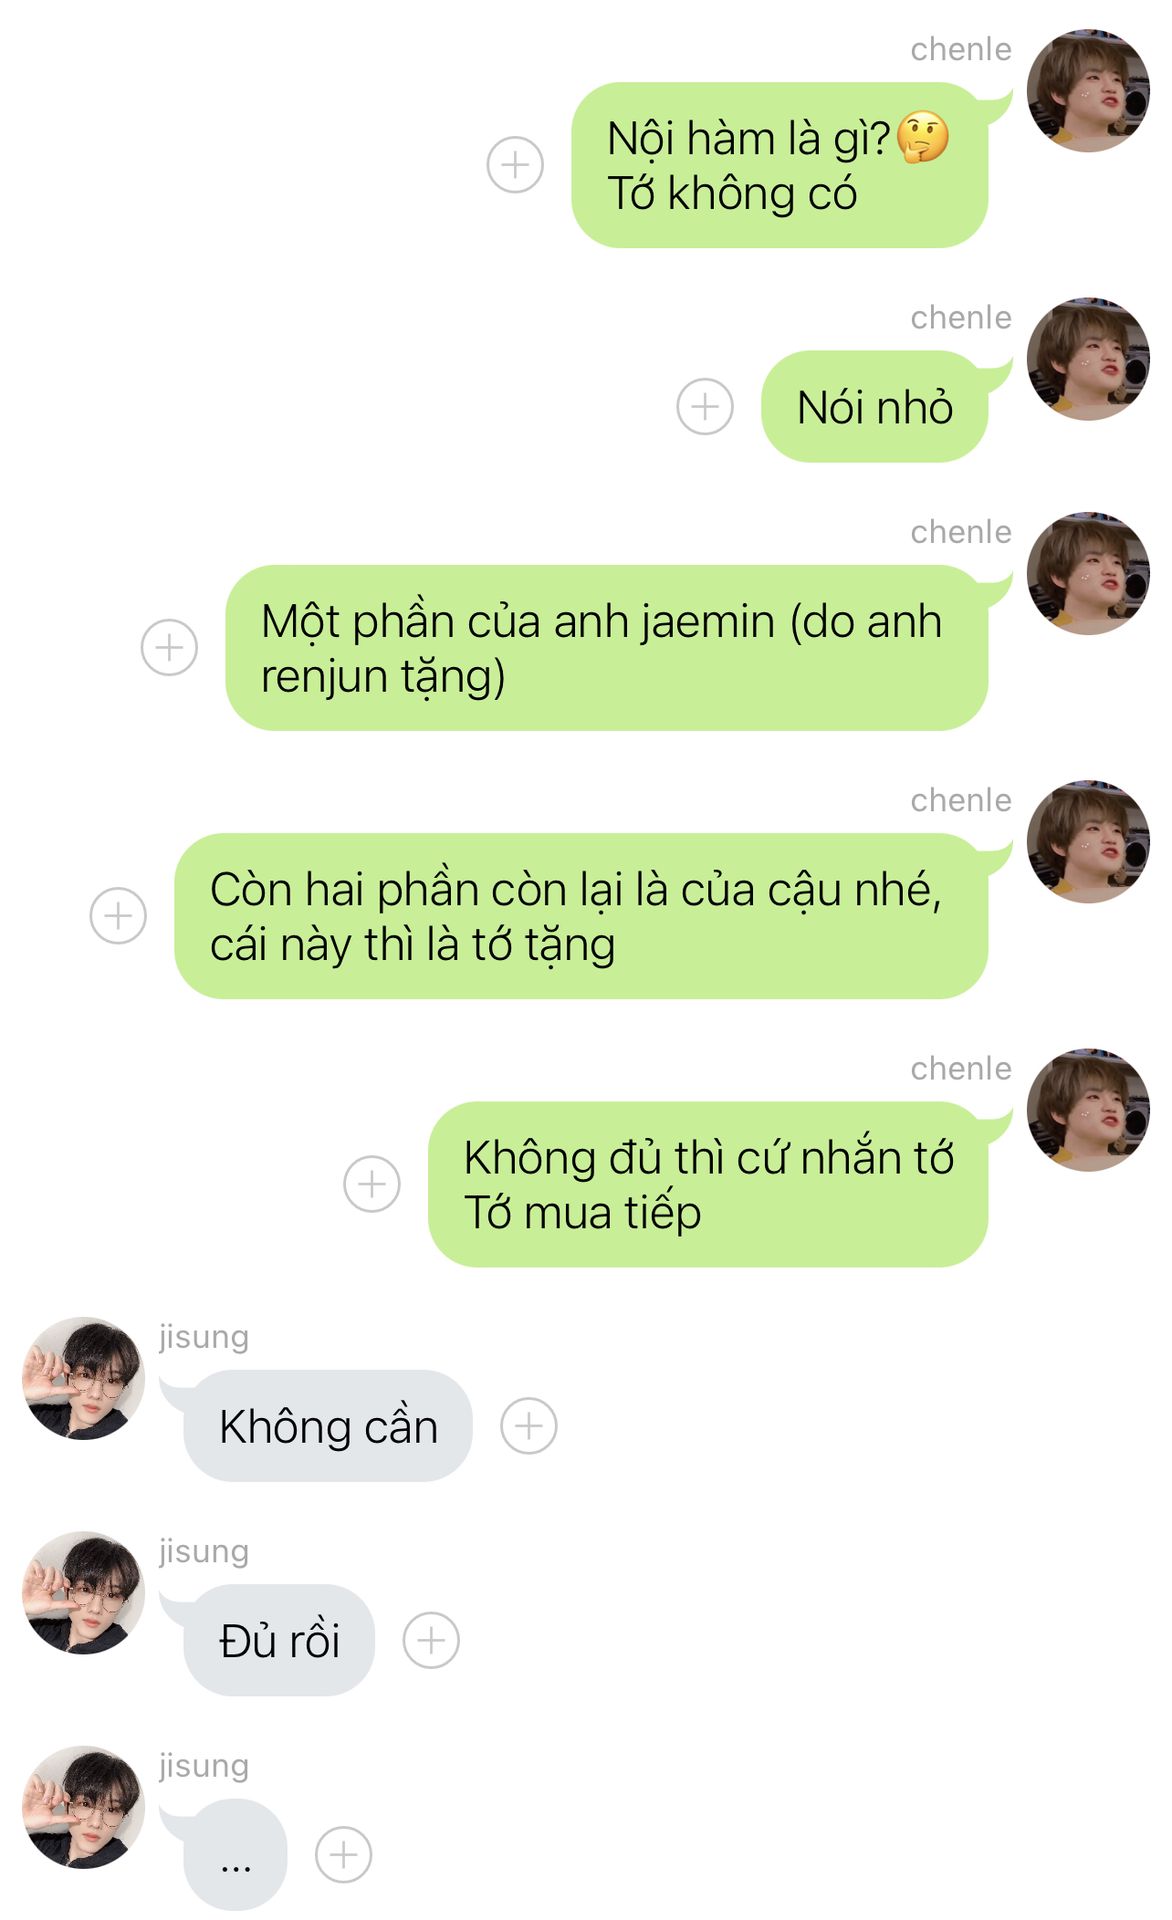This screenshot has width=1172, height=1920.
Task: Select the "Tớ mua tiếp" message bubble
Action: point(708,1184)
